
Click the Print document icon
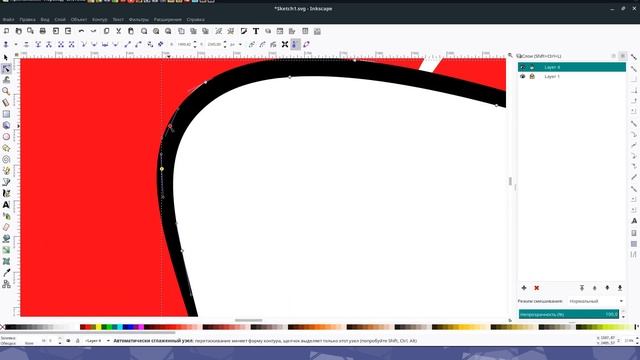[x=42, y=31]
